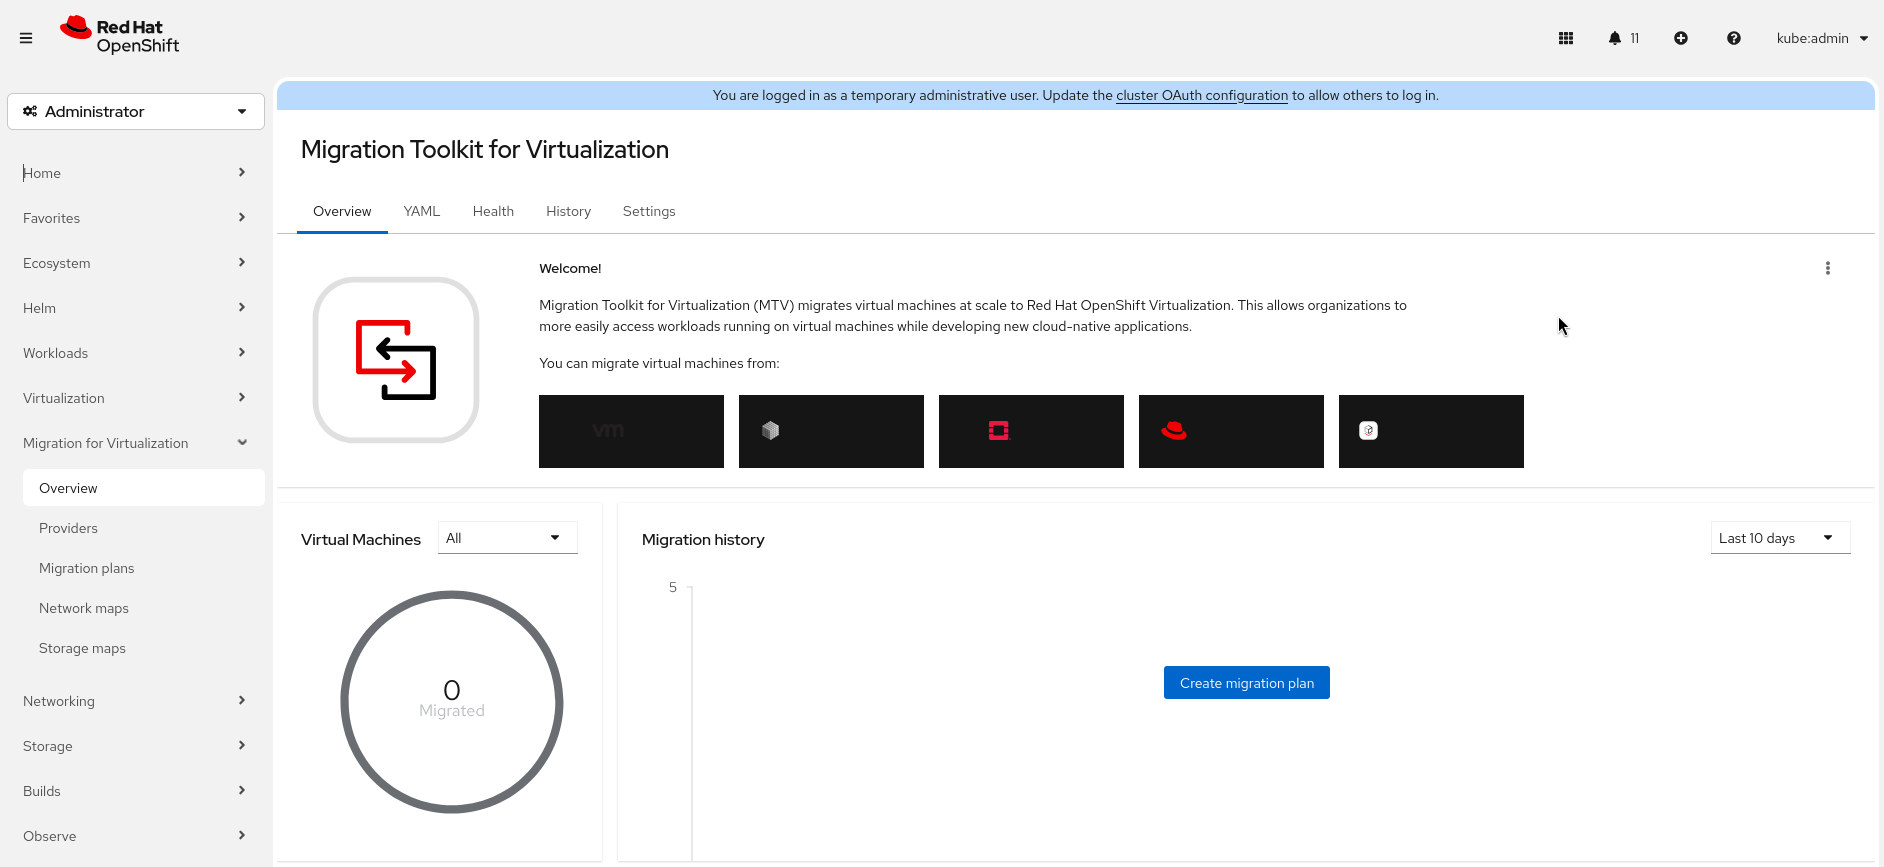Click the Migration Toolkit logo image
Viewport: 1884px width, 867px height.
[x=396, y=360]
